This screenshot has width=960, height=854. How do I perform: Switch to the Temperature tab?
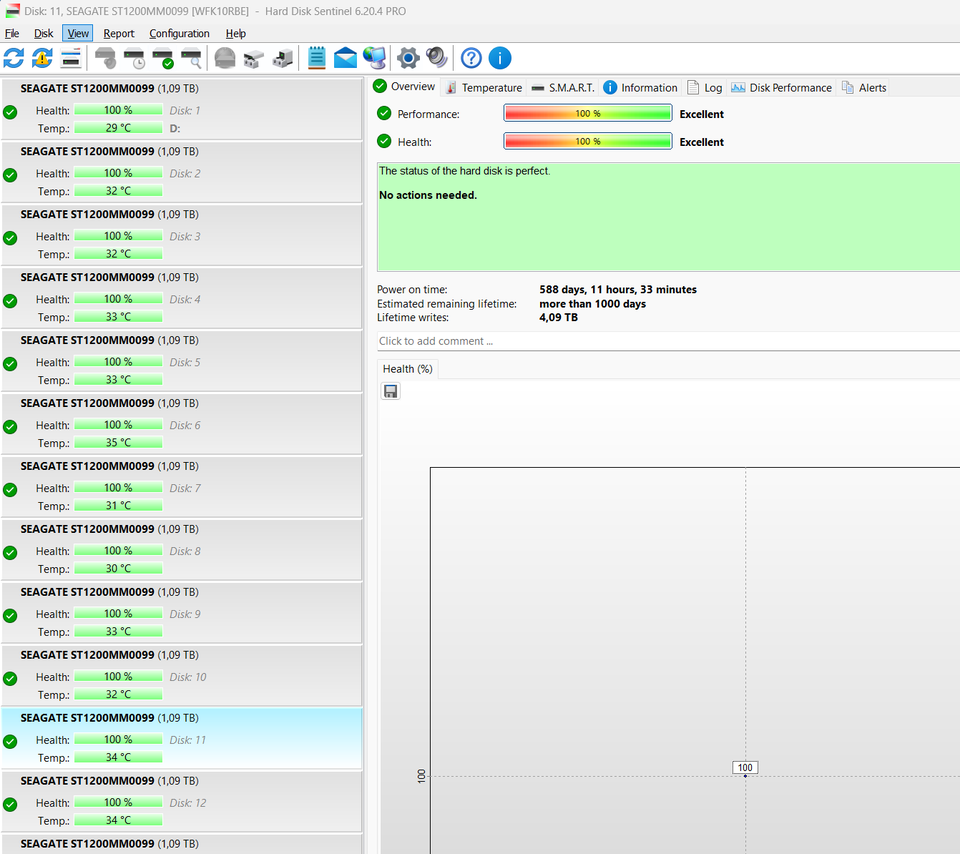484,88
